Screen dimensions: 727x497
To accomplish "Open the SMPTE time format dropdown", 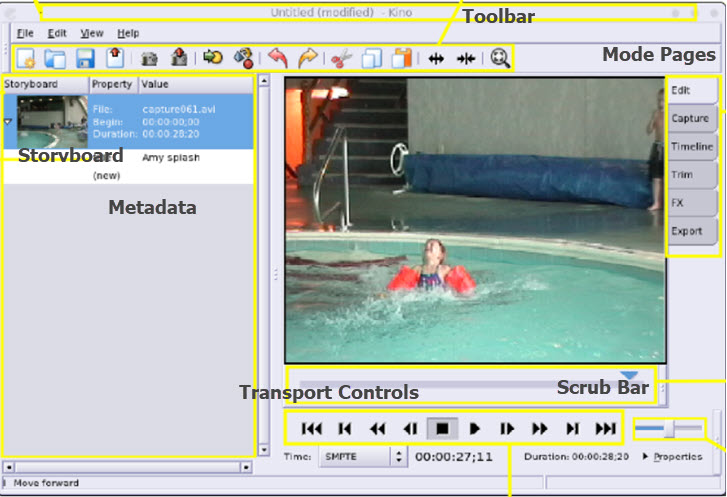I will [399, 456].
